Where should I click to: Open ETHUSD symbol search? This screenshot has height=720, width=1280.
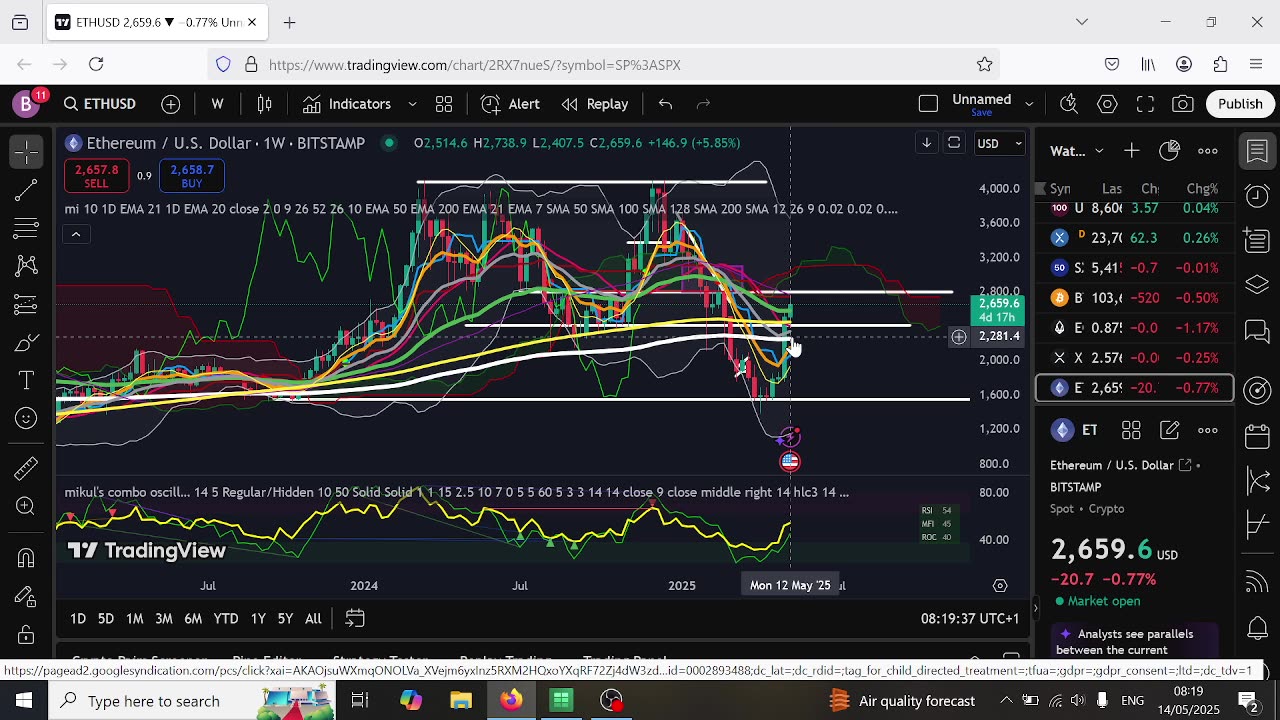99,104
